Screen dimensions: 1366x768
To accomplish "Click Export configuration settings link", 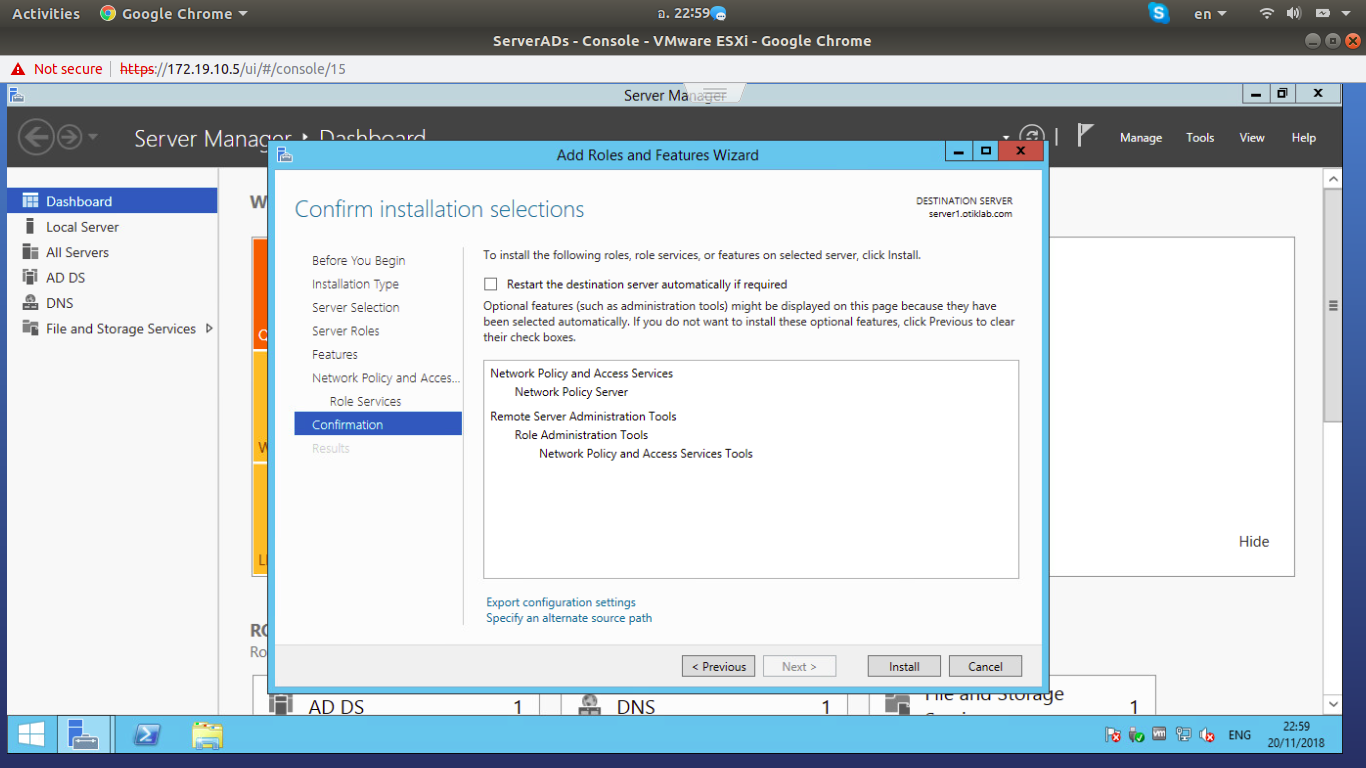I will pyautogui.click(x=561, y=602).
